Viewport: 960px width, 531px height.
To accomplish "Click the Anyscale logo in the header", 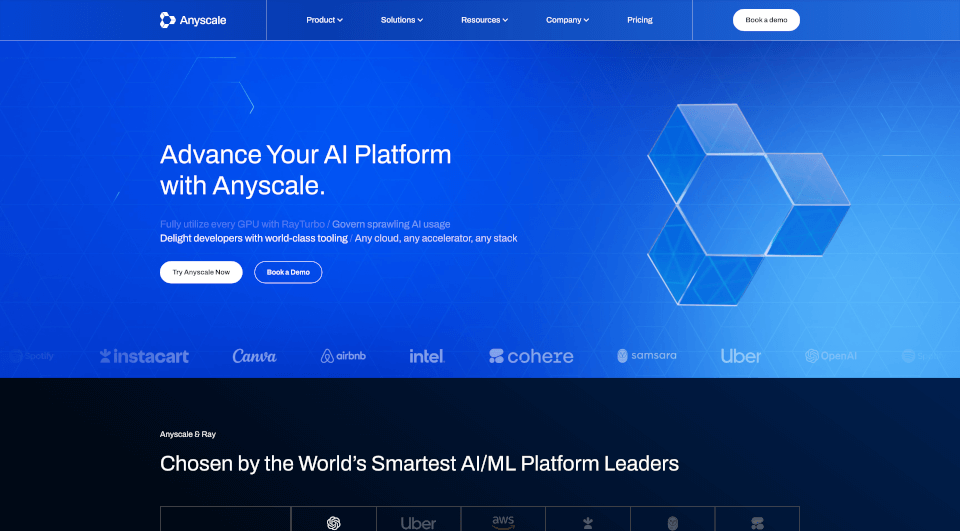I will [193, 20].
